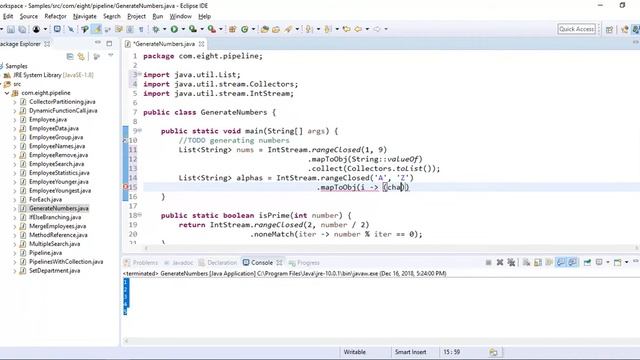
Task: Select SetDepartment.java in Package Explorer
Action: click(54, 271)
